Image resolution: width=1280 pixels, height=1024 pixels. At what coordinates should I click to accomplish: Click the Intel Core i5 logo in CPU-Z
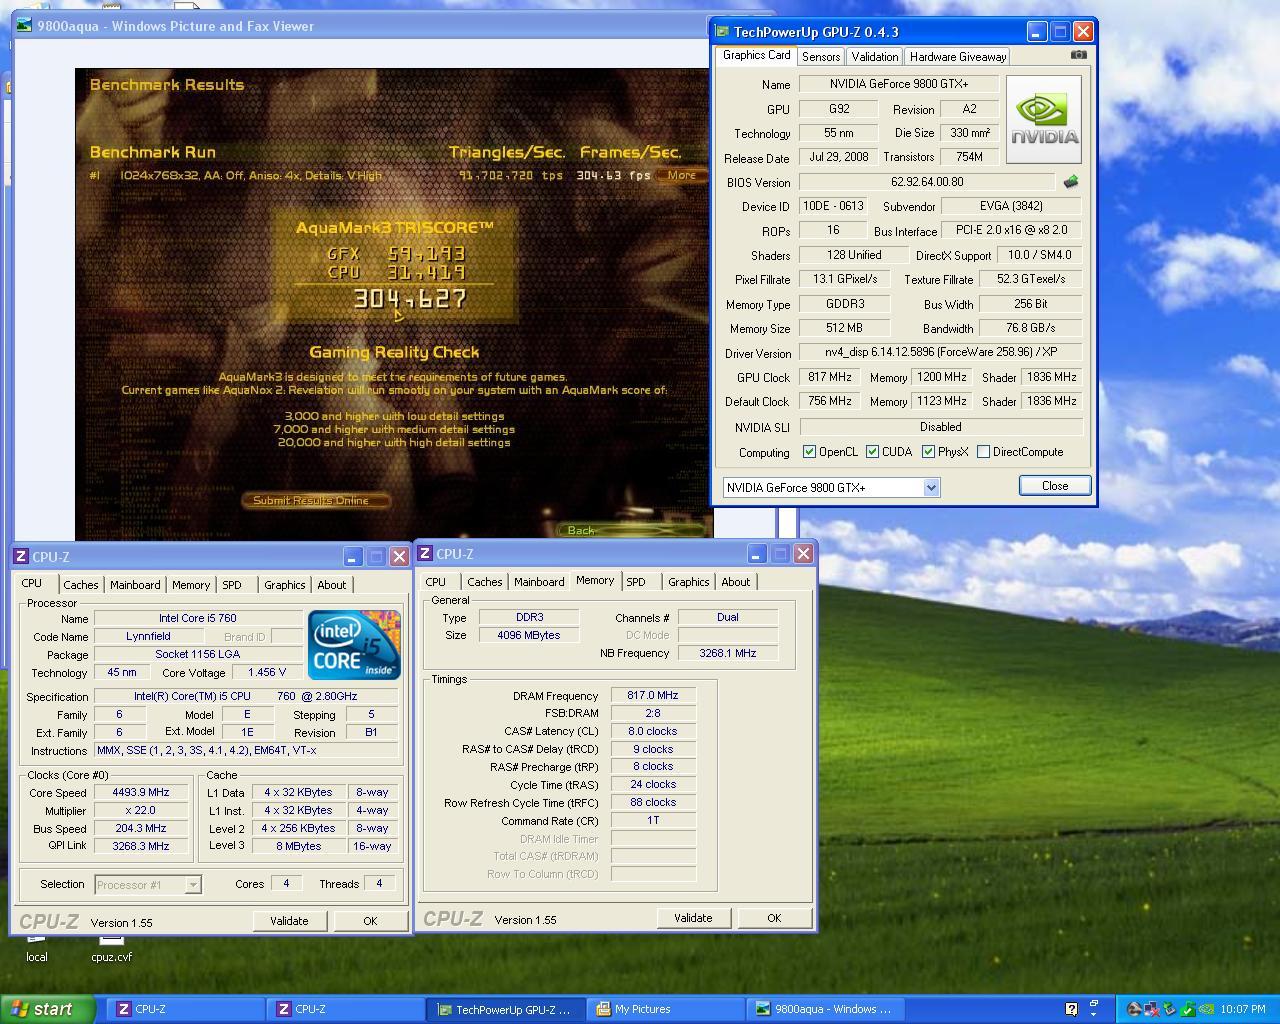(354, 644)
